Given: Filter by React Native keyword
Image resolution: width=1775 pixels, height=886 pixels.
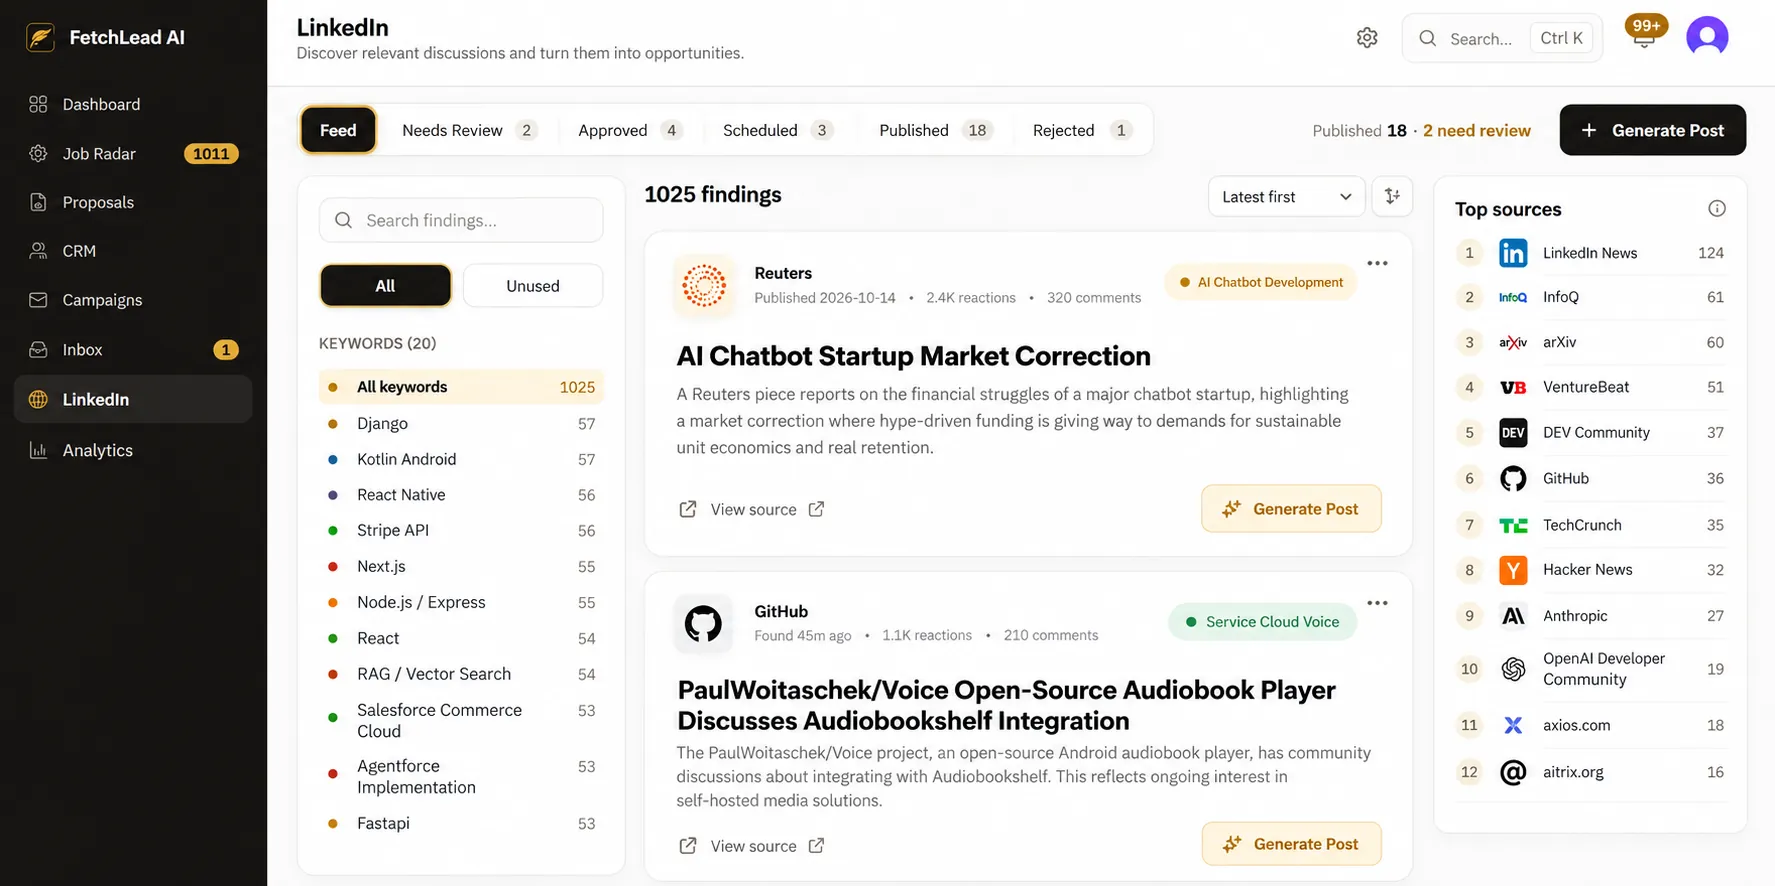Looking at the screenshot, I should 461,495.
